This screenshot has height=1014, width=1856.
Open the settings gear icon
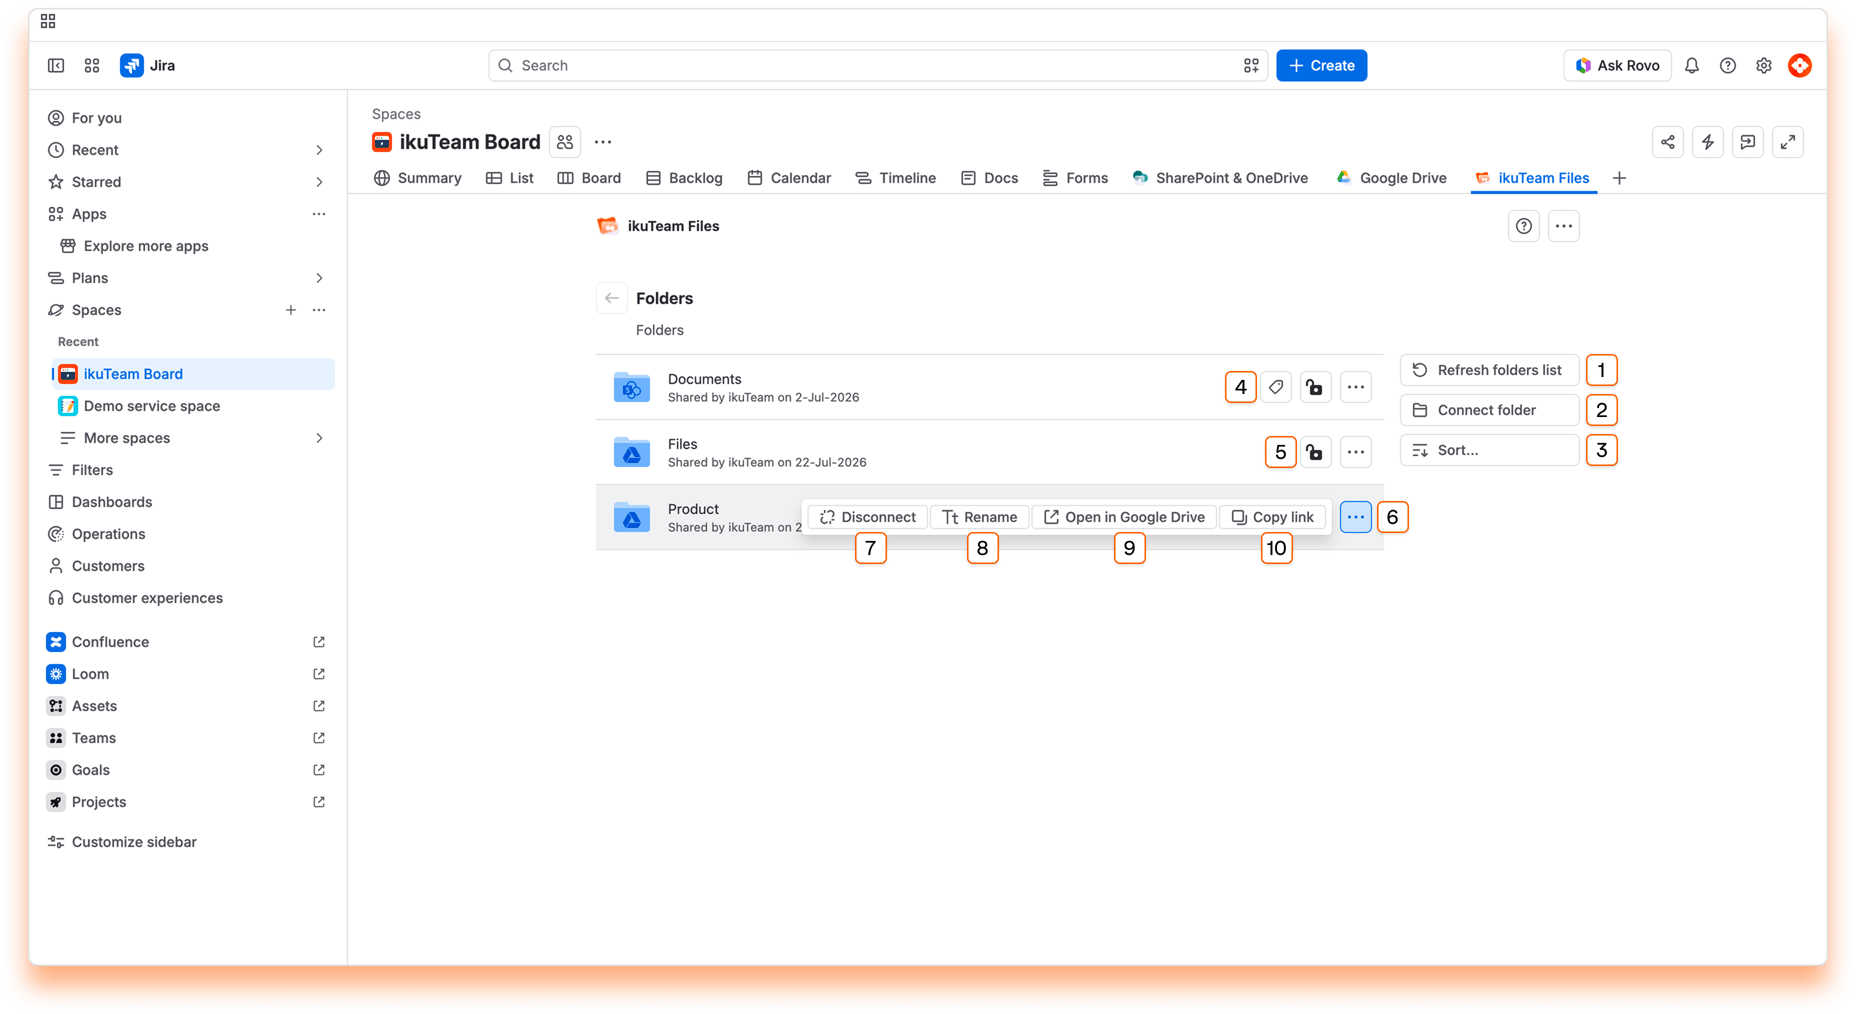(x=1764, y=65)
